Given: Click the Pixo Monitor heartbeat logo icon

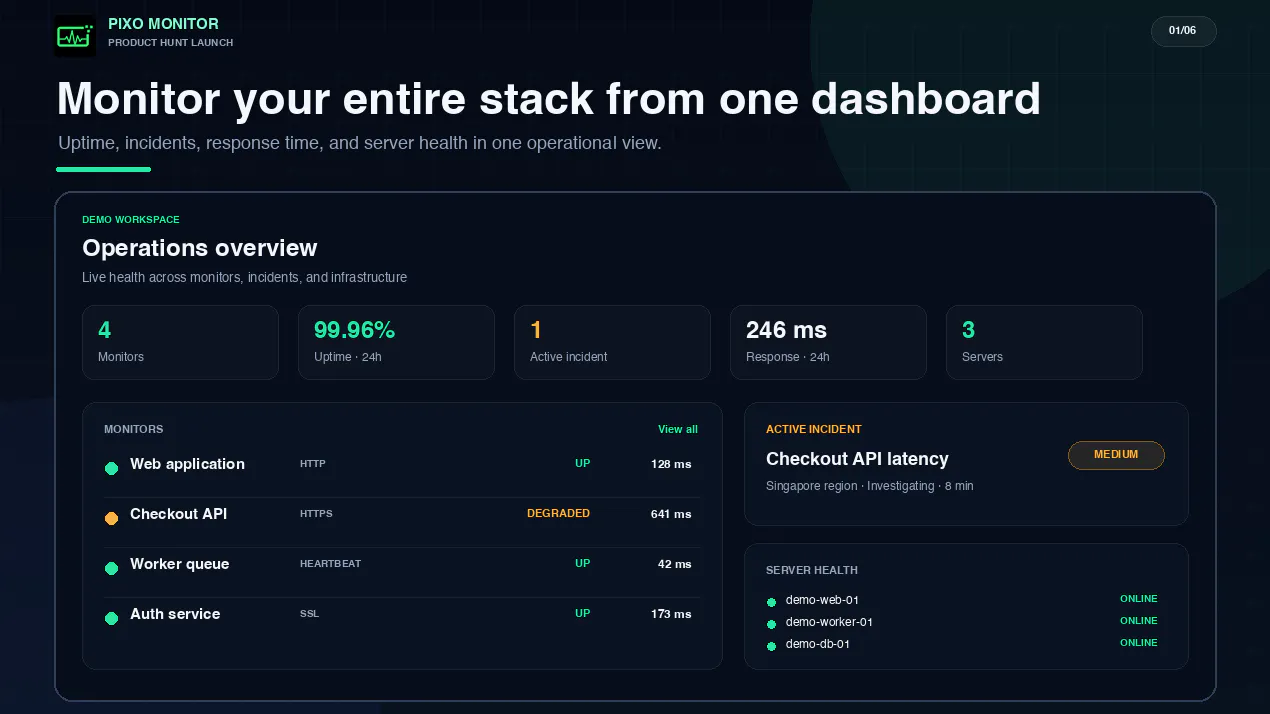Looking at the screenshot, I should click(75, 36).
